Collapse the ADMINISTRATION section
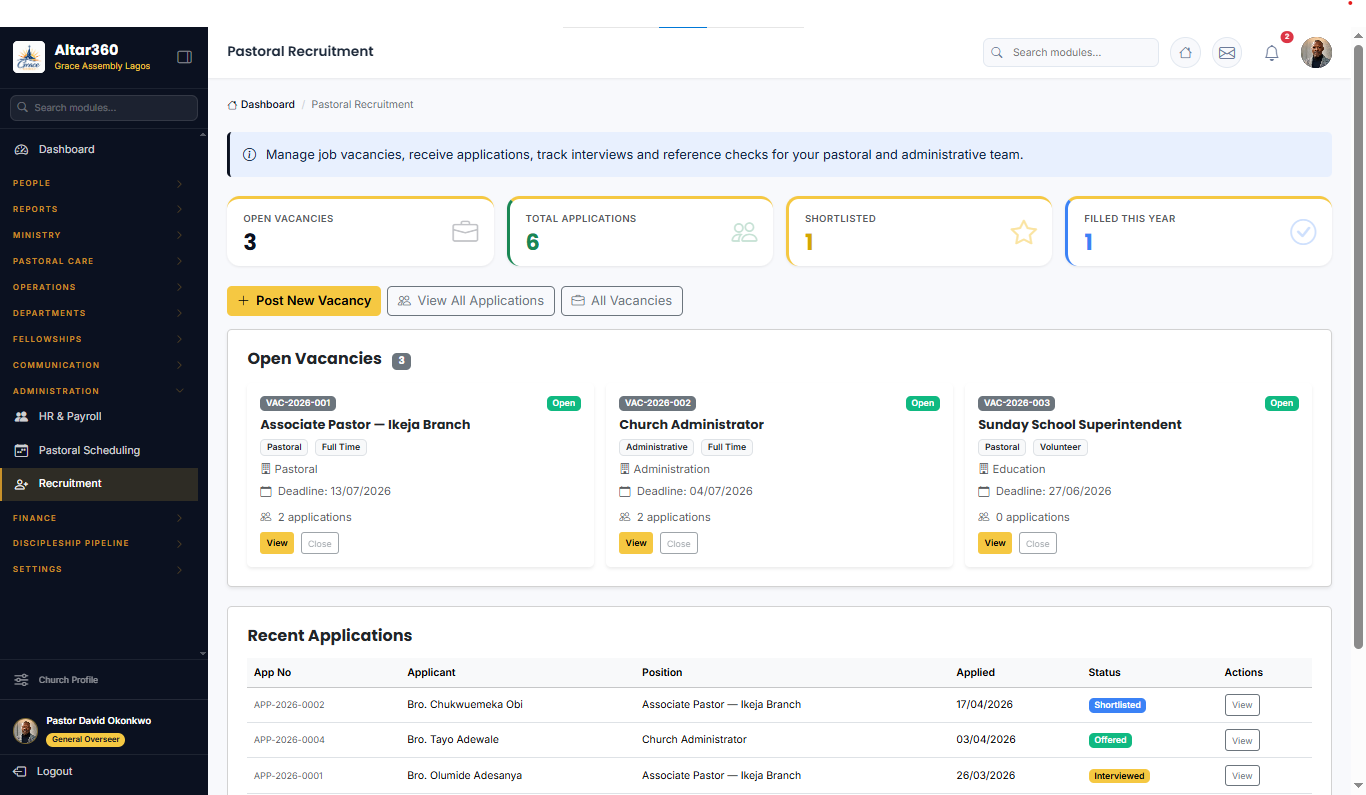 pos(99,391)
